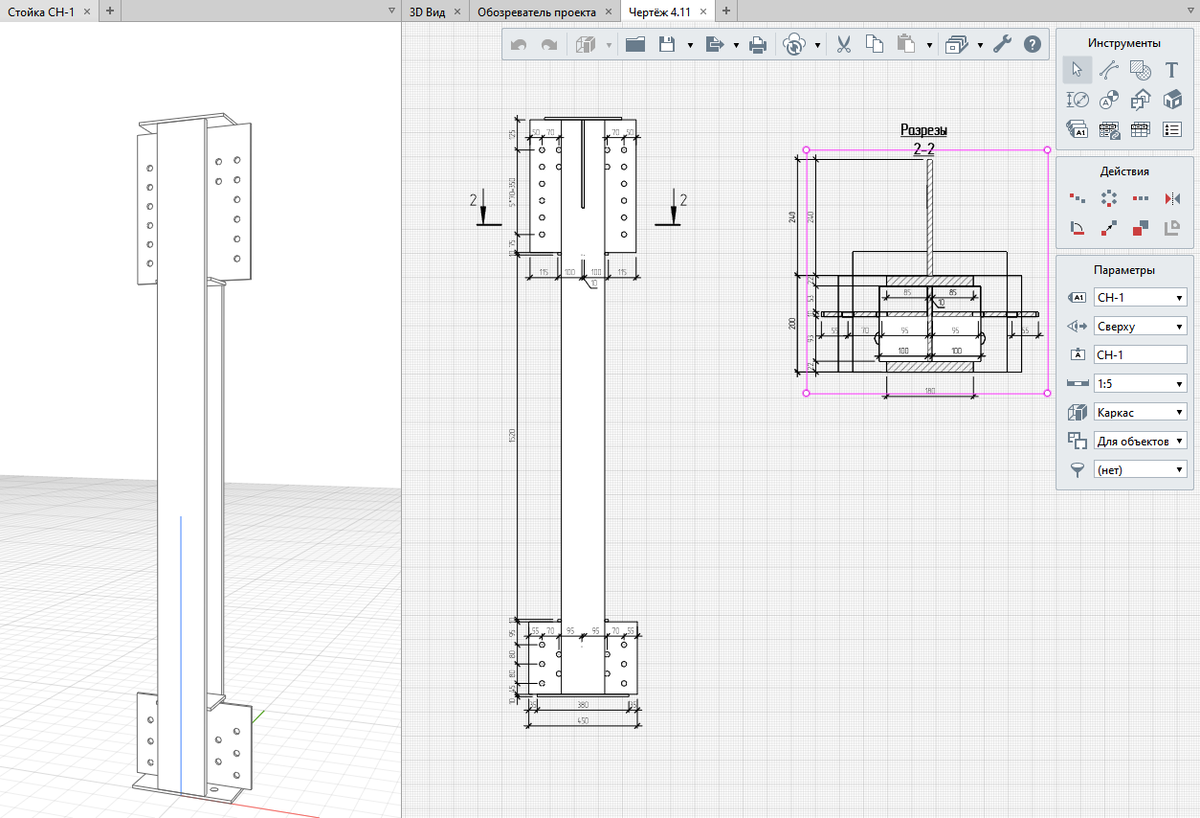Click the 3D cube visual style icon

pos(586,44)
